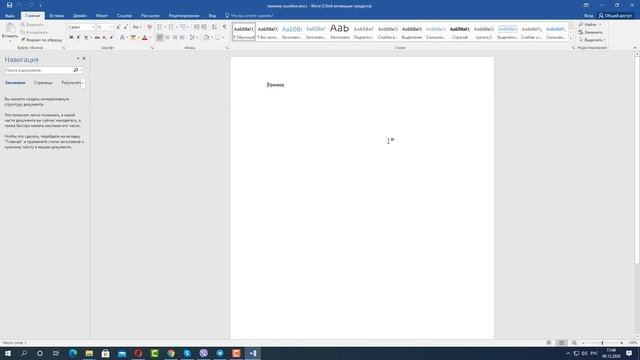Start a bulleted list
Image resolution: width=640 pixels, height=360 pixels.
pyautogui.click(x=160, y=27)
